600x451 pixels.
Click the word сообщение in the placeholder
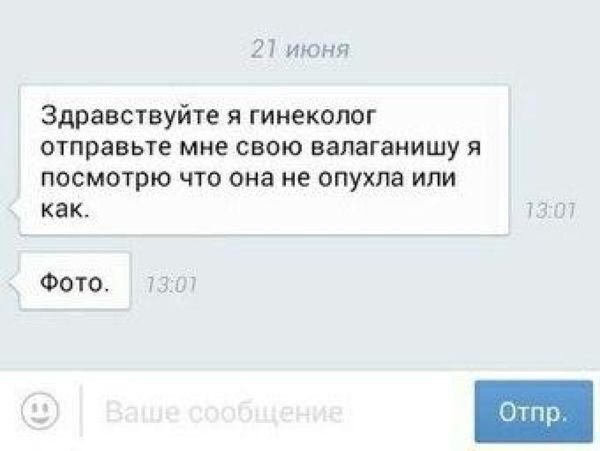tap(266, 413)
